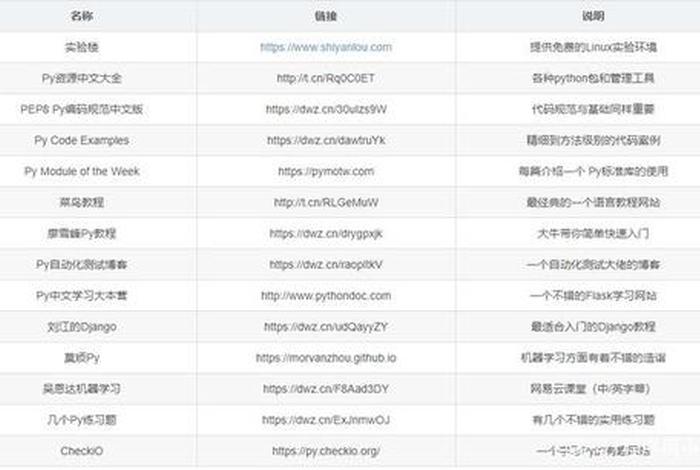The height and width of the screenshot is (470, 700).
Task: Click the https://dwz.cn/drygpxjk link text
Action: point(326,233)
